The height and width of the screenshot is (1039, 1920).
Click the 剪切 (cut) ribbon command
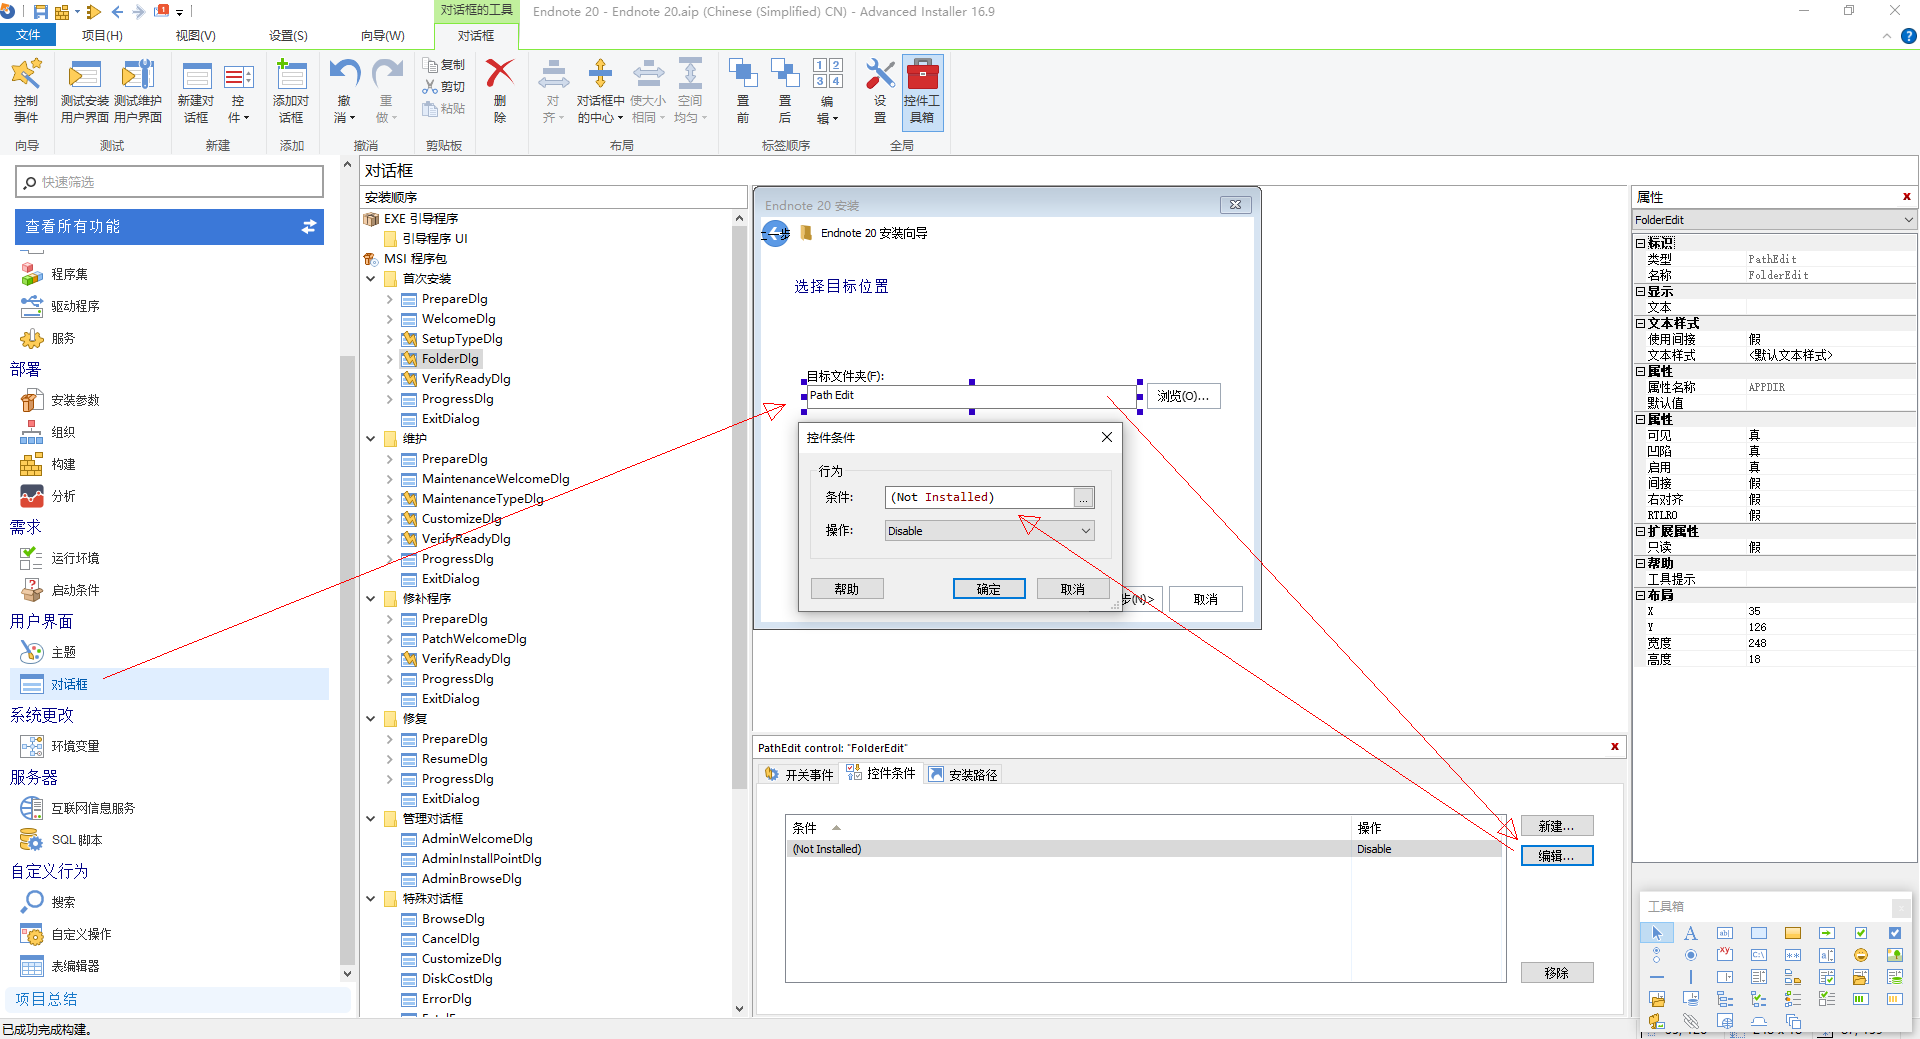[444, 87]
